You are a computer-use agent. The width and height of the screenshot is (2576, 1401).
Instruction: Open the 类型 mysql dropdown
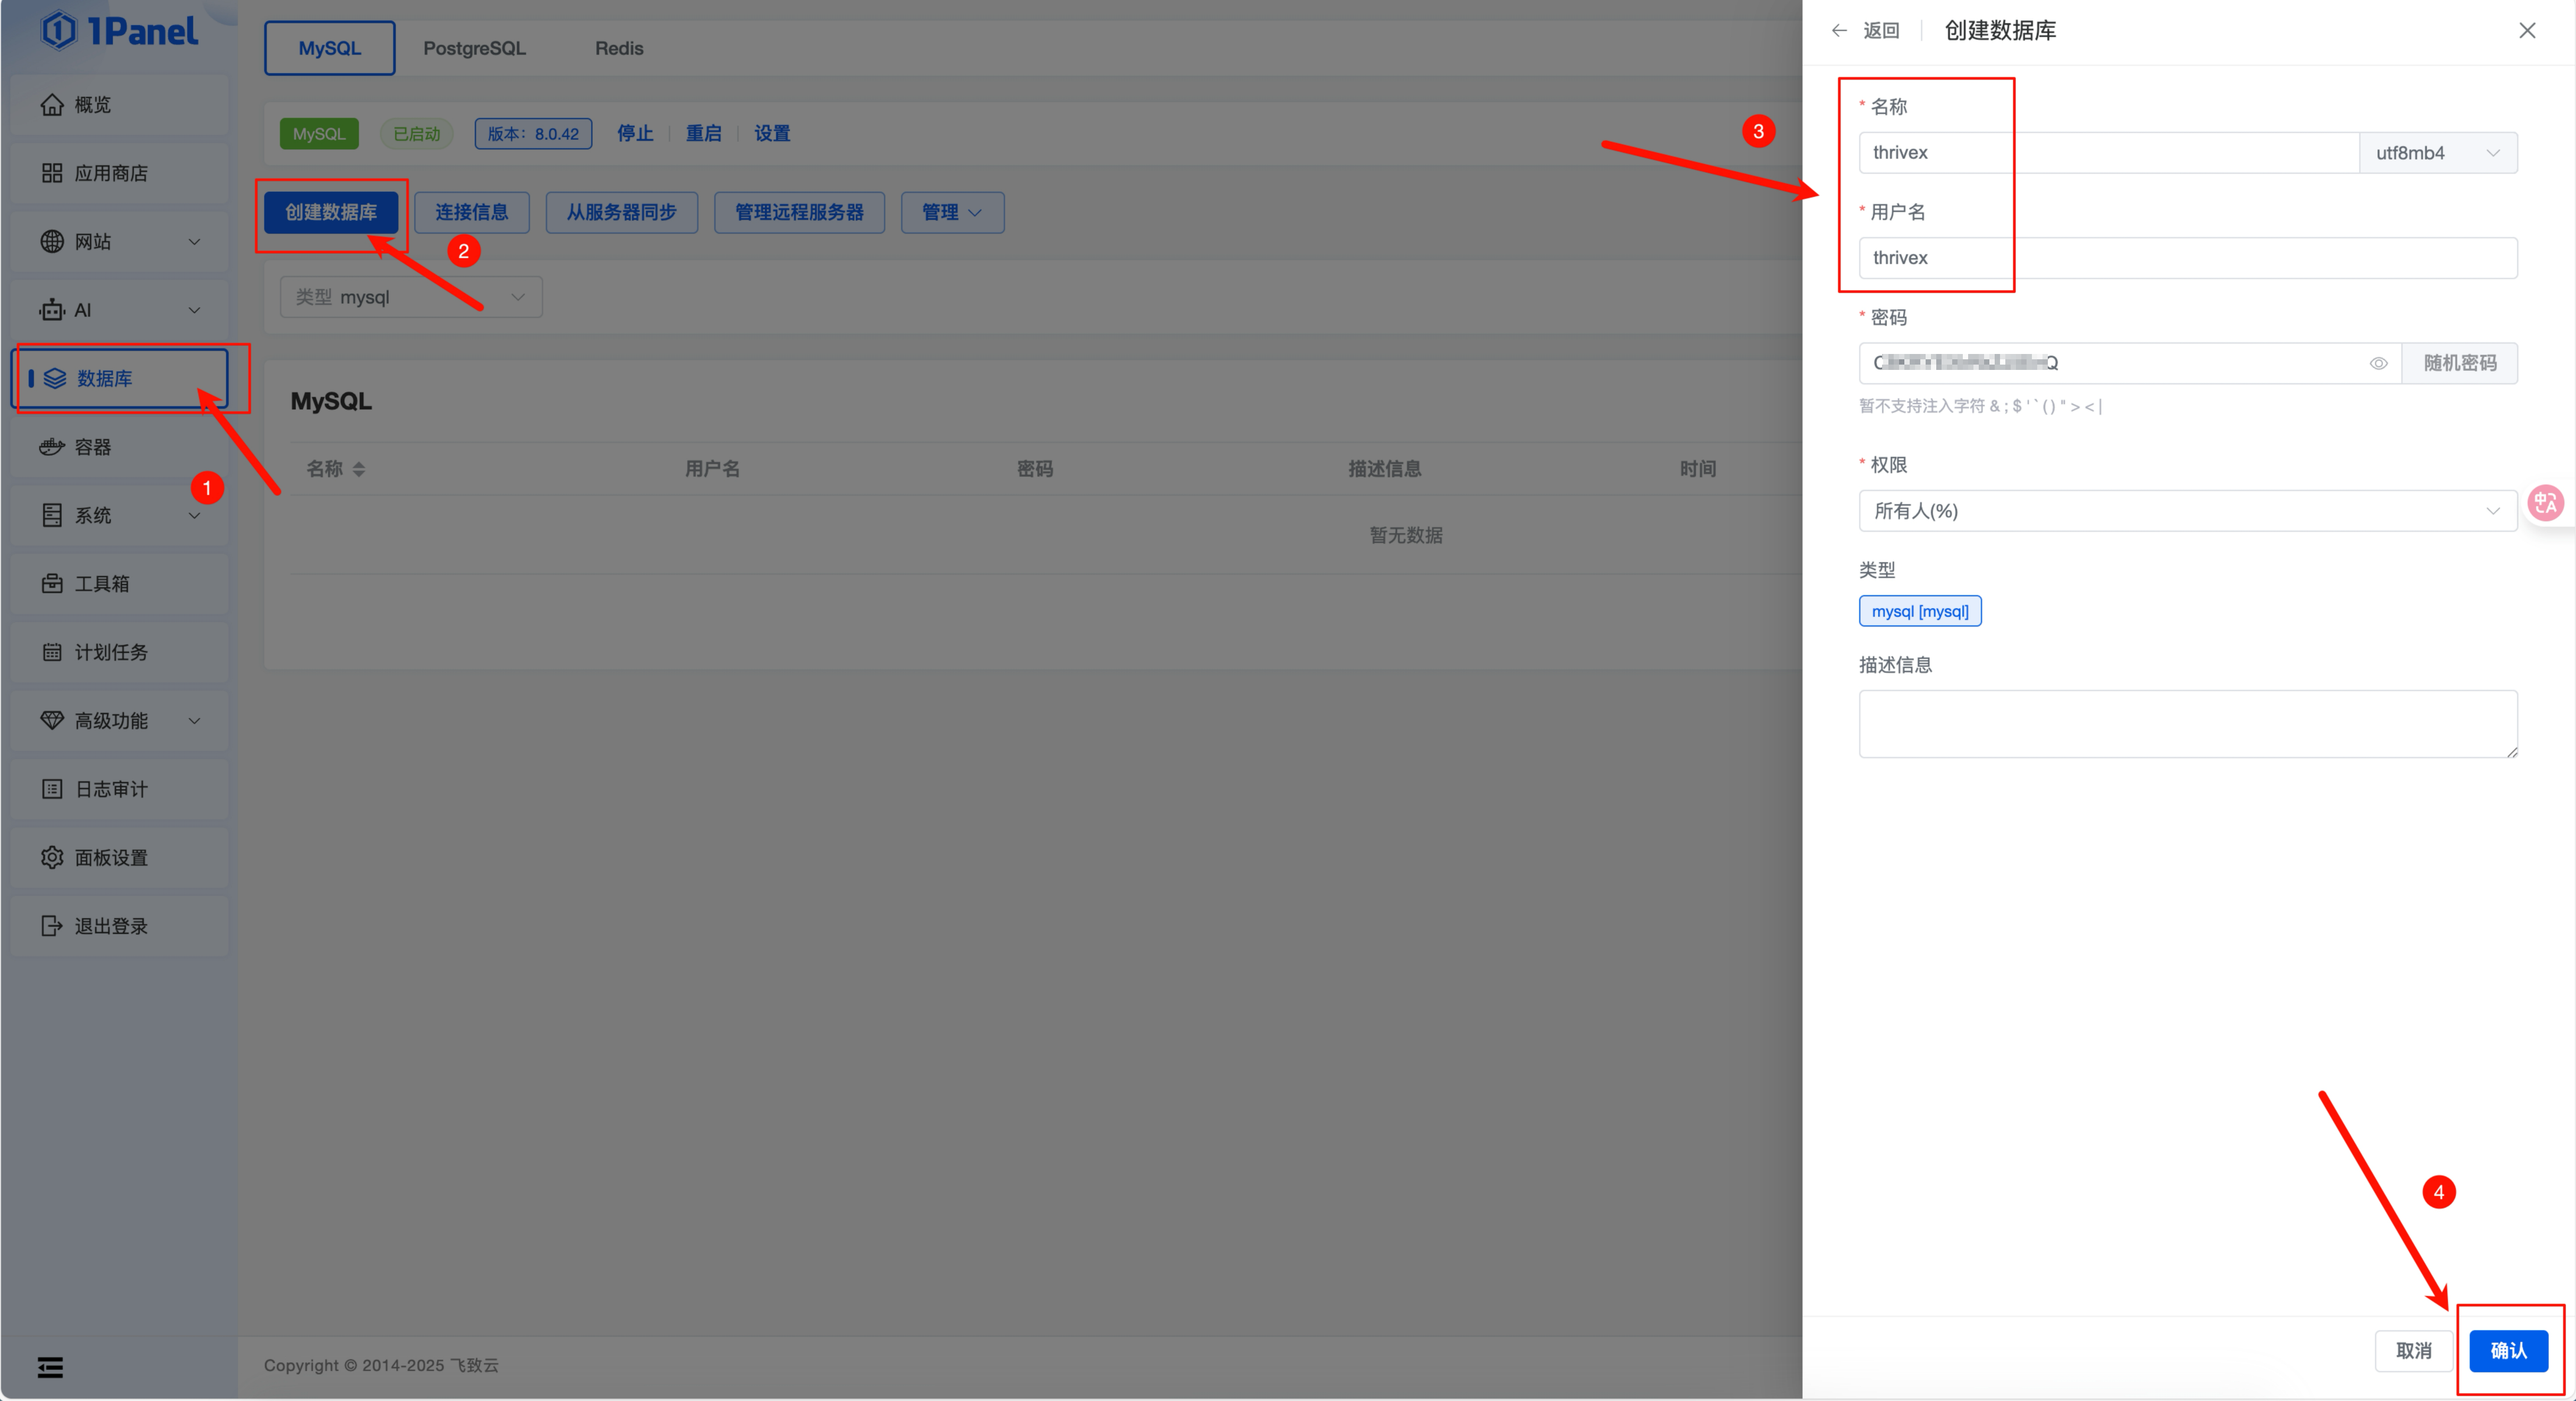pos(411,297)
